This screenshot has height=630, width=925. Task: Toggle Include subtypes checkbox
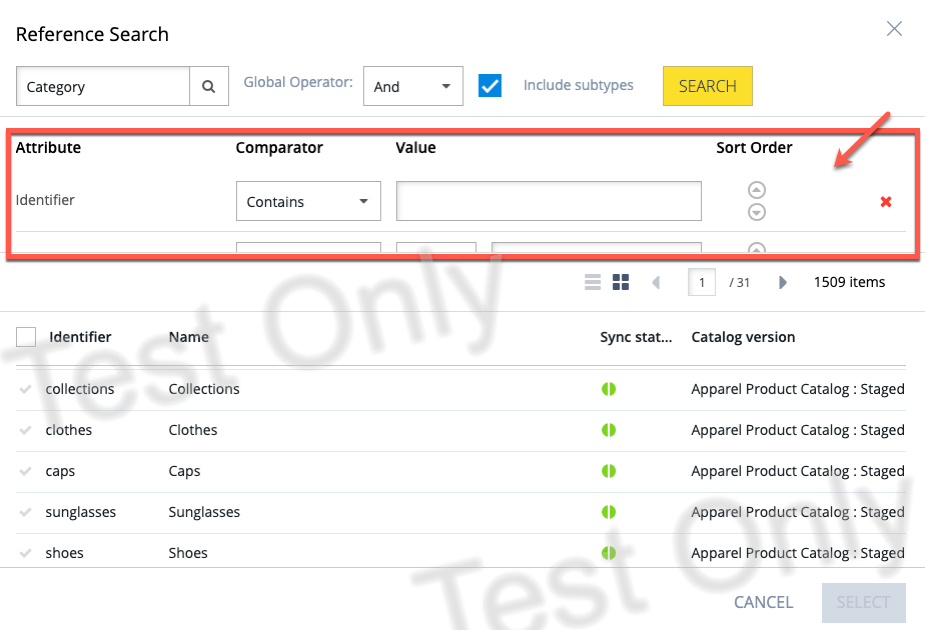(490, 86)
